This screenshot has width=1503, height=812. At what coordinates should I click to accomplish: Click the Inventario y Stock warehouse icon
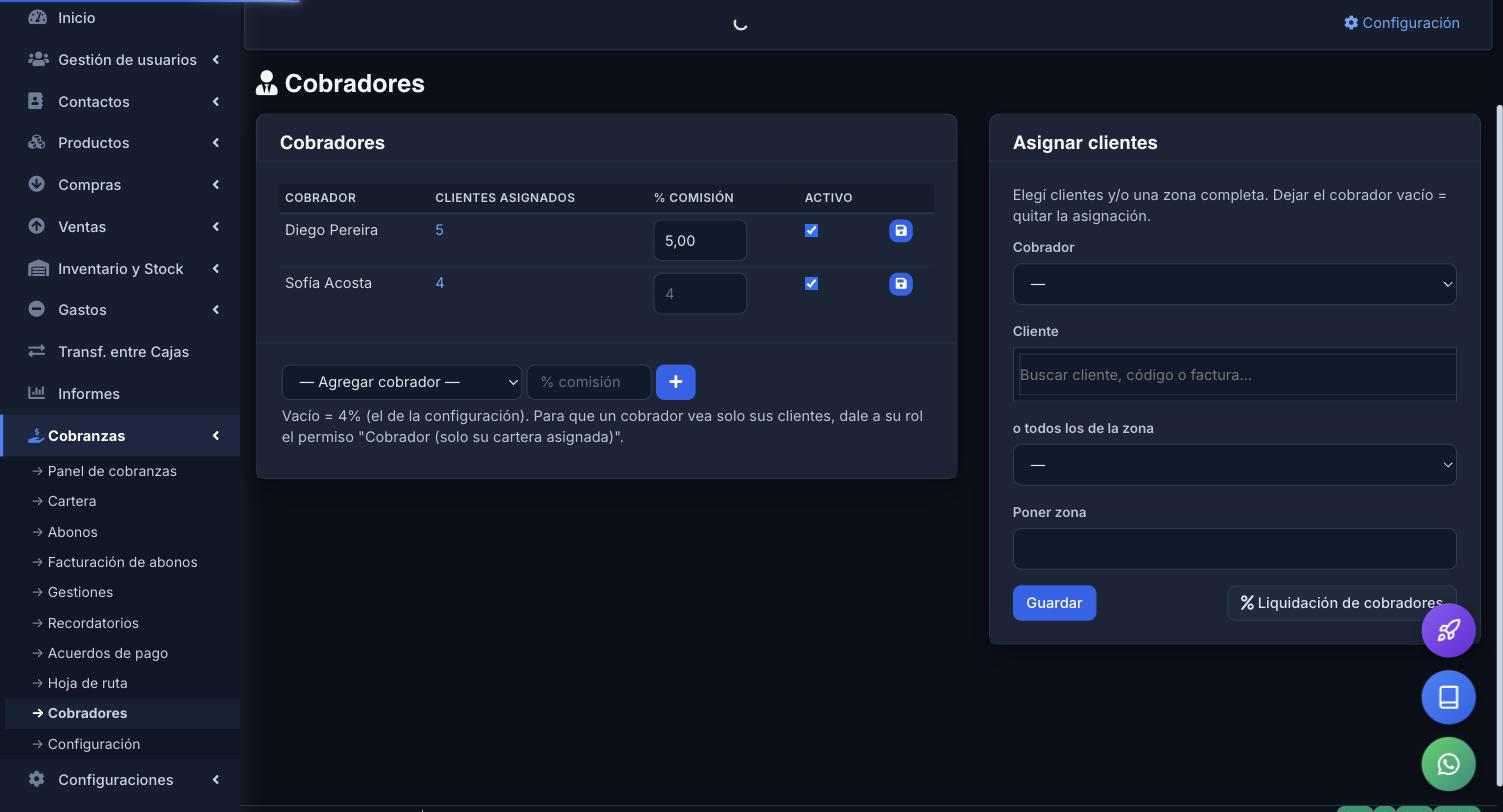38,268
